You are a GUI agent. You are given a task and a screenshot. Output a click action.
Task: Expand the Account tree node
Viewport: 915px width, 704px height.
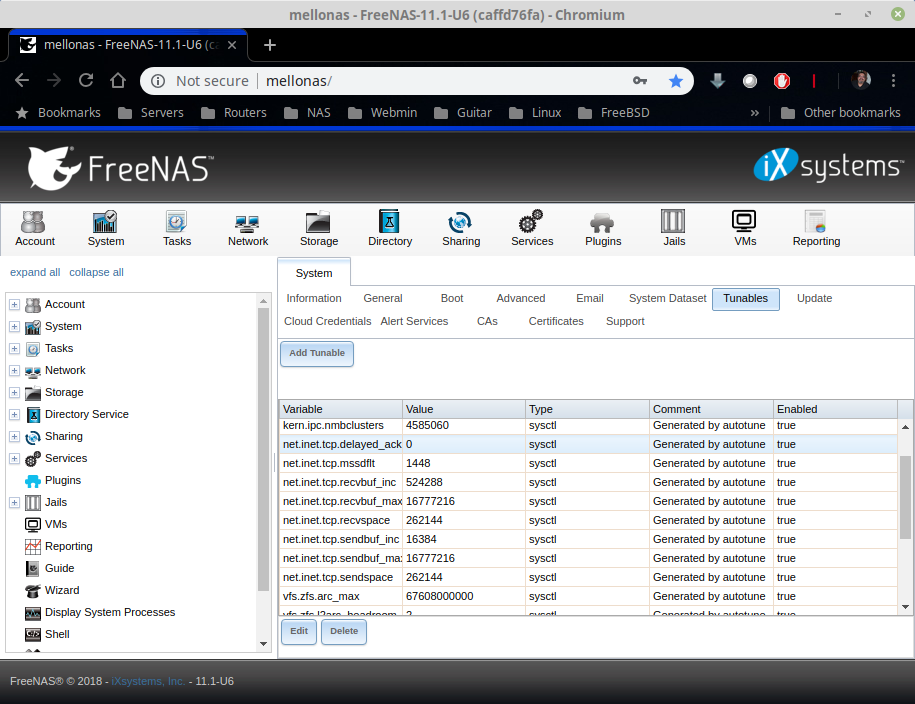[x=15, y=304]
